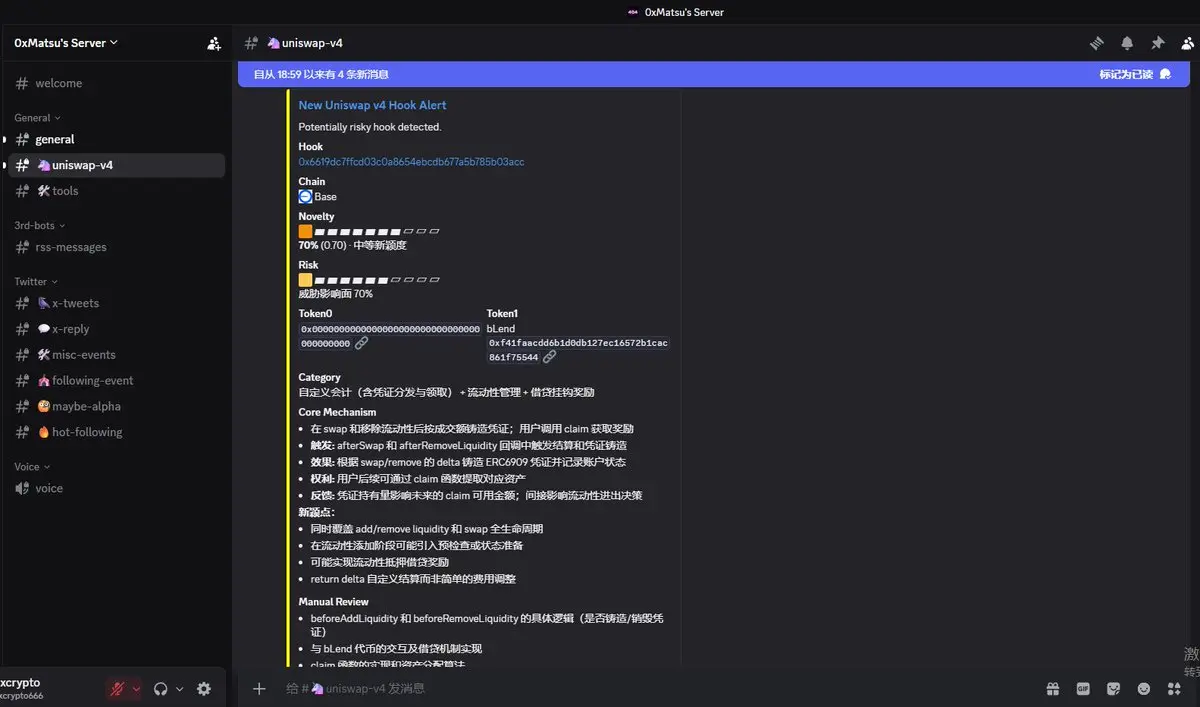This screenshot has height=707, width=1200.
Task: Click the hash icon next to welcome
Action: [22, 83]
